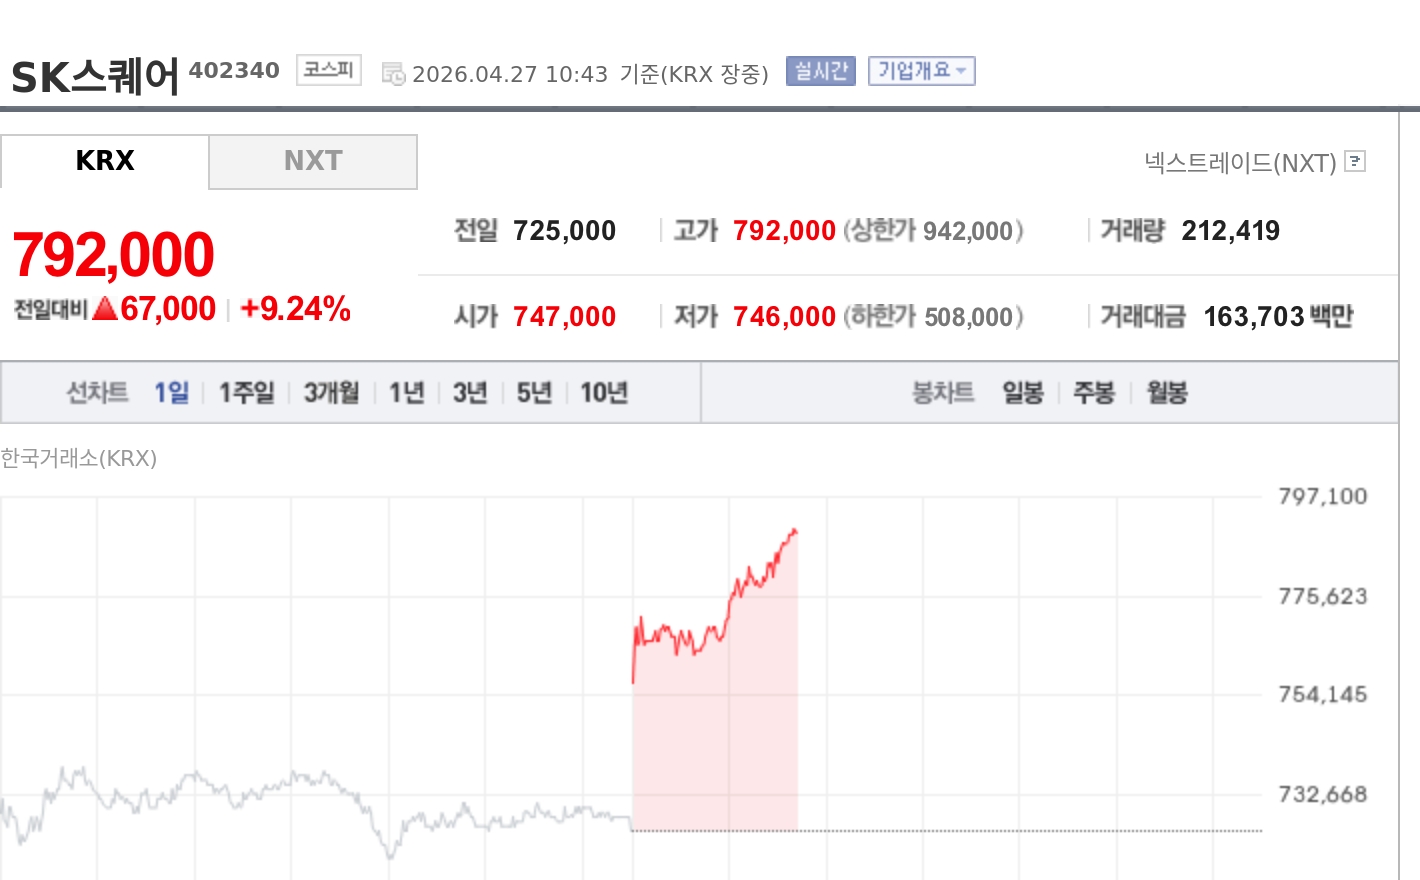Switch chart range to 1년
Image resolution: width=1420 pixels, height=880 pixels.
[405, 392]
